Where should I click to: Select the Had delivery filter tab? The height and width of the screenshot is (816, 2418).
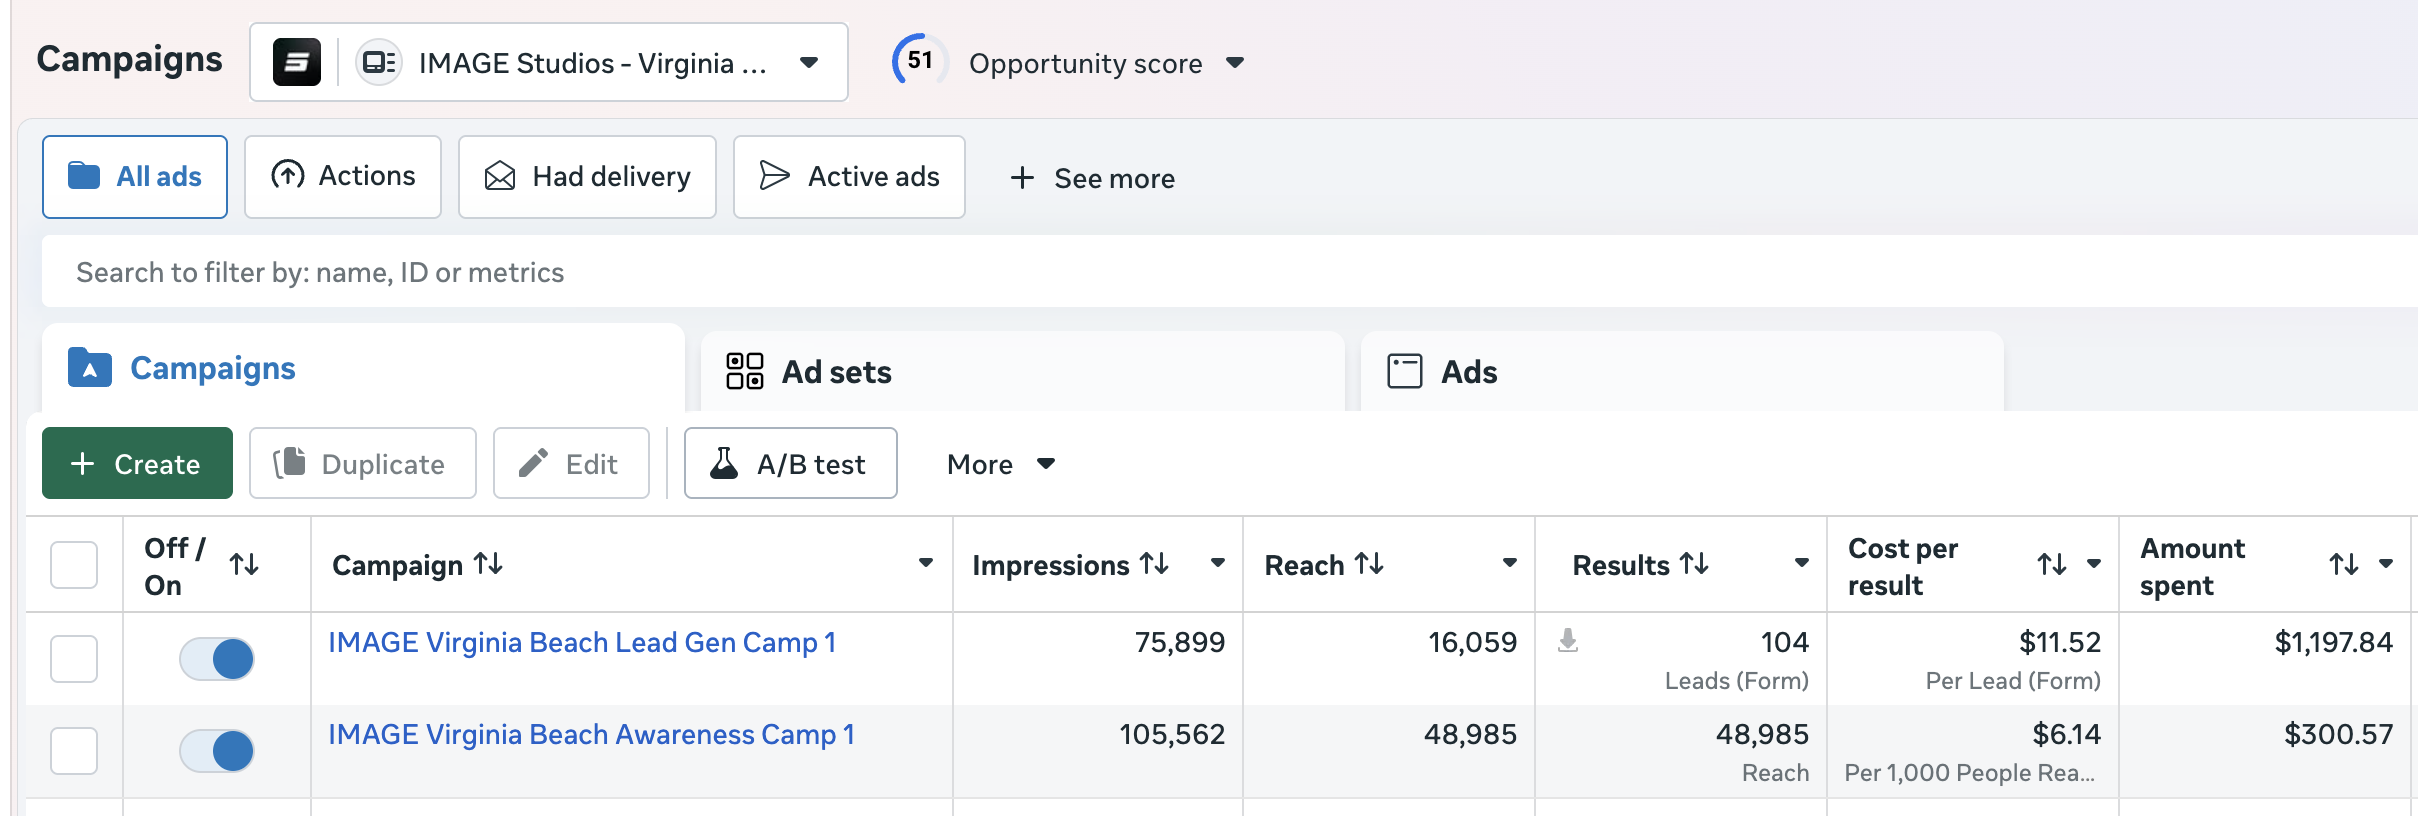tap(587, 177)
